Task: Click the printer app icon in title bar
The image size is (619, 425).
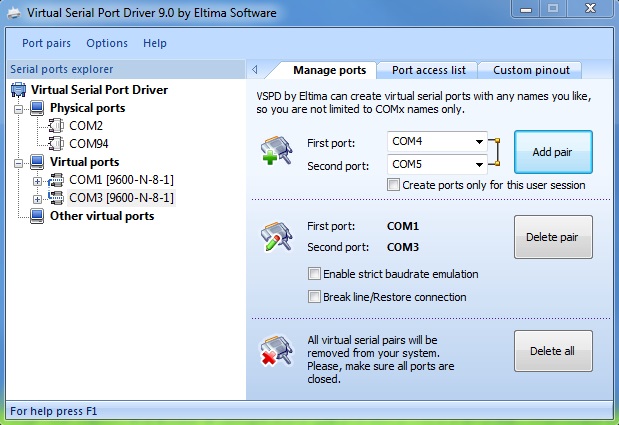Action: [14, 13]
